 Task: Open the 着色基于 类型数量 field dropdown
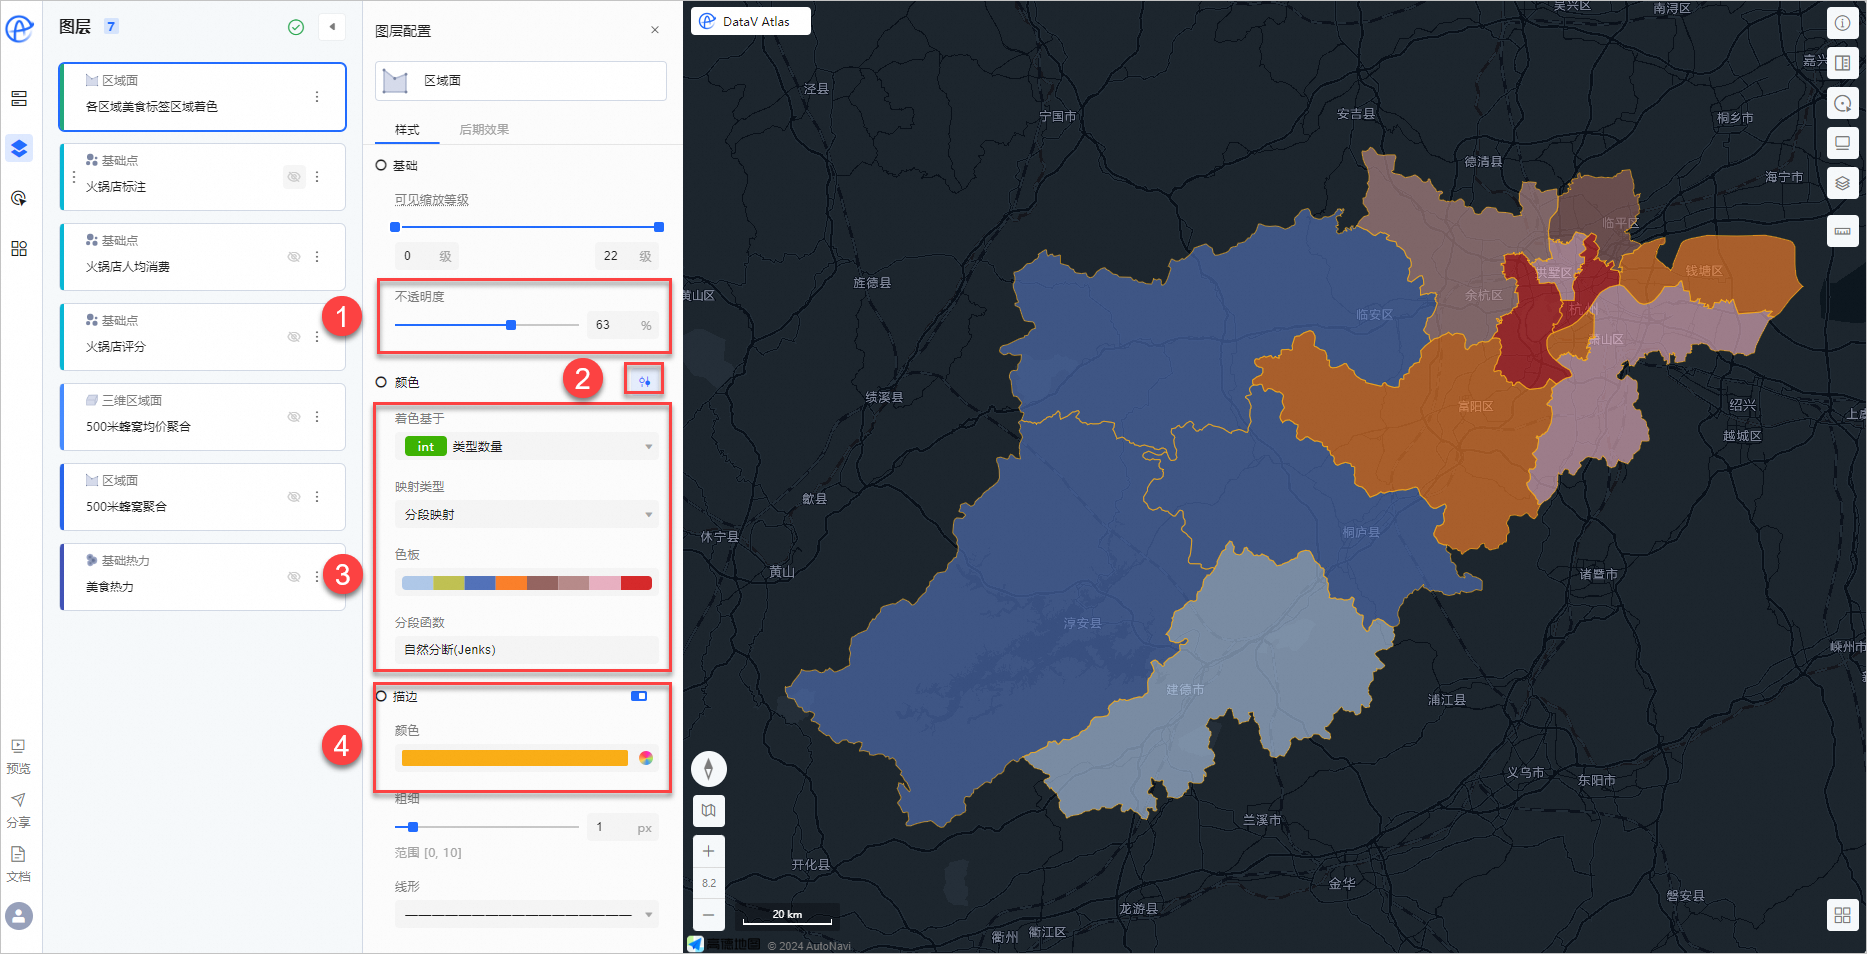tap(527, 446)
